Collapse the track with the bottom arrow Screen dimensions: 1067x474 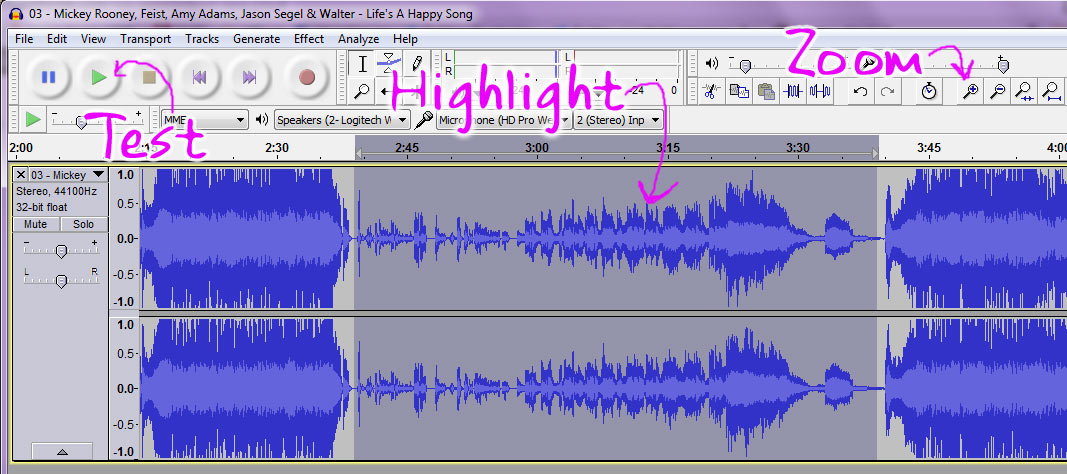pyautogui.click(x=62, y=452)
